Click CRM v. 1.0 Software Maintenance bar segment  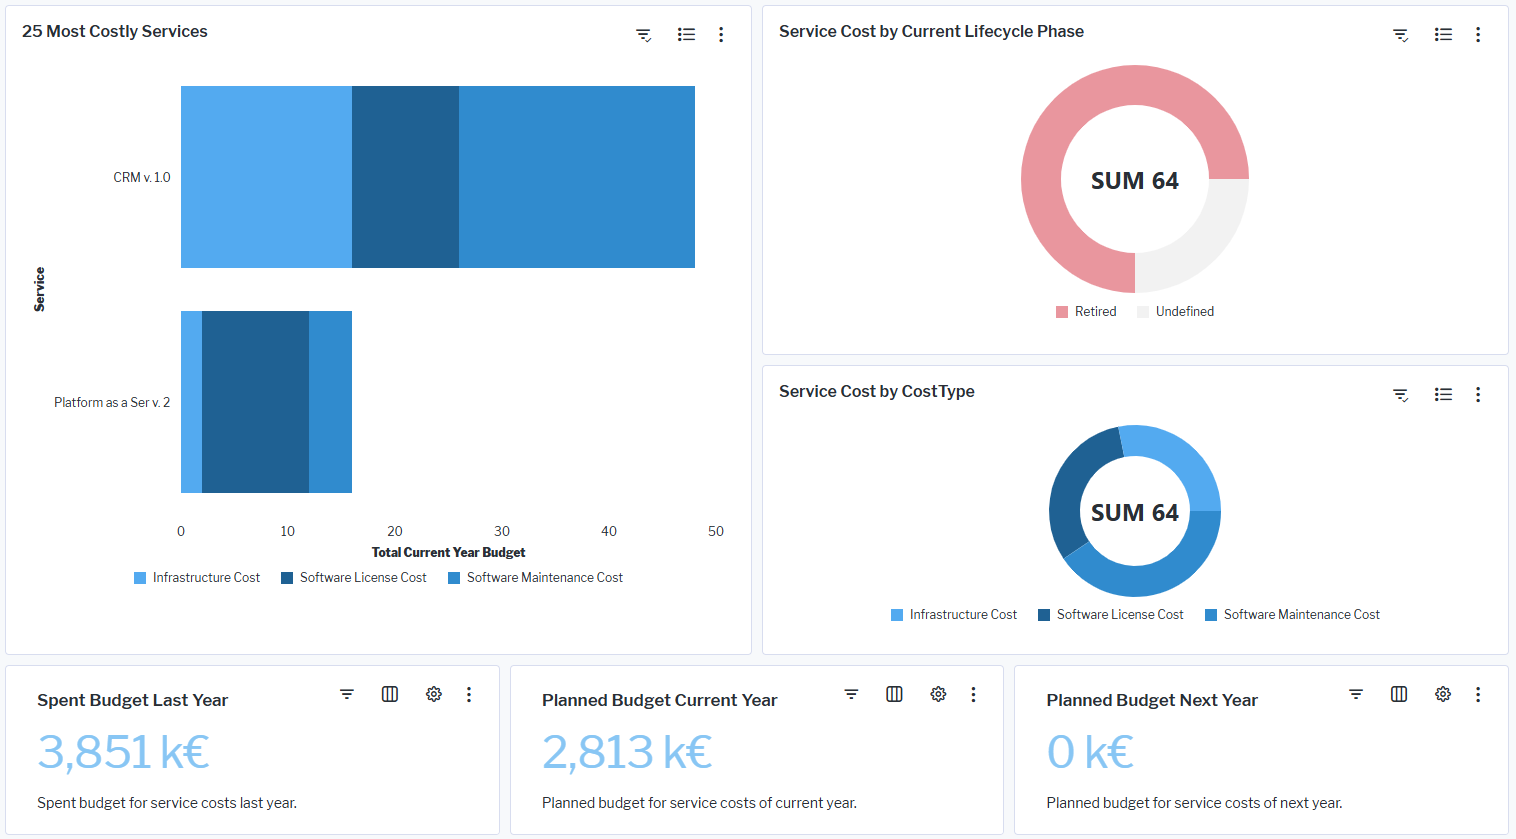[577, 177]
